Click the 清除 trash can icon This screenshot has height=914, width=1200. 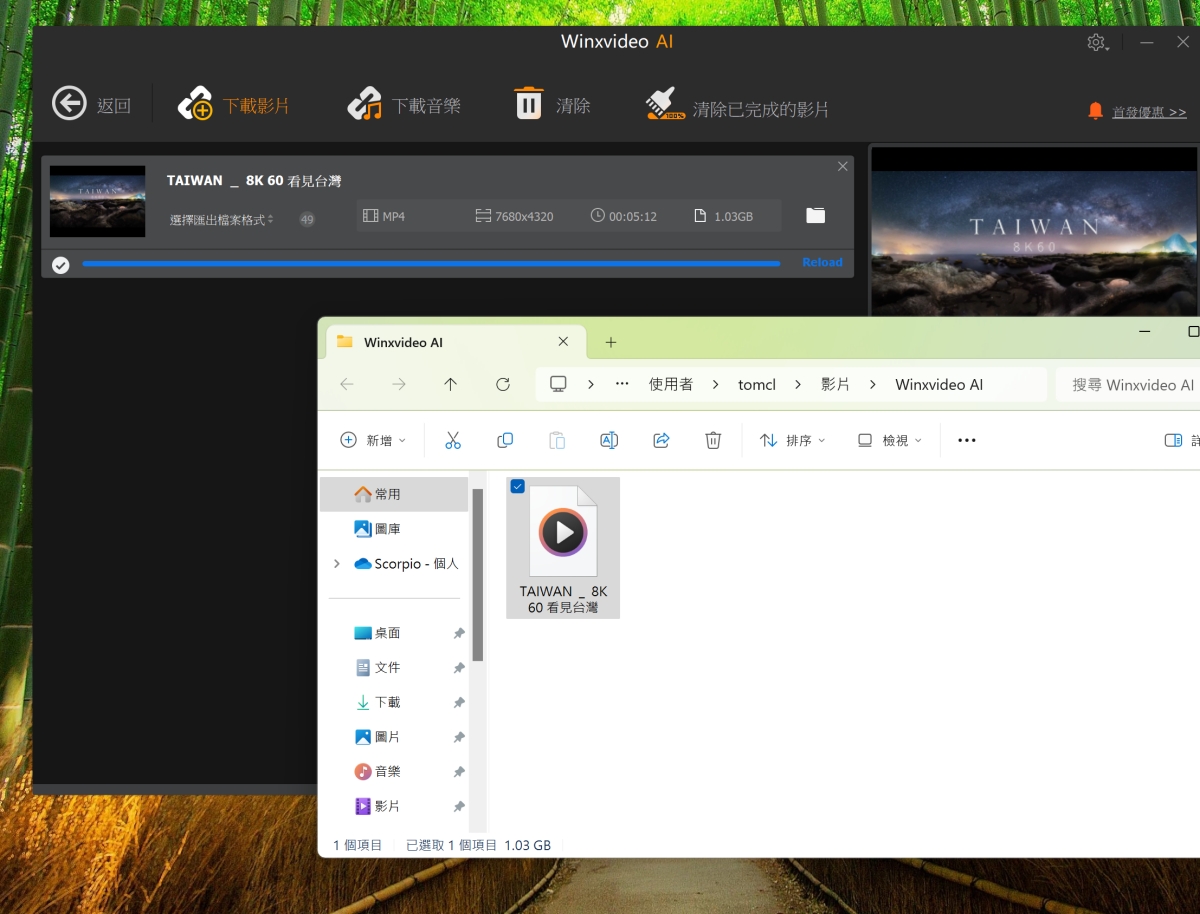(x=529, y=103)
